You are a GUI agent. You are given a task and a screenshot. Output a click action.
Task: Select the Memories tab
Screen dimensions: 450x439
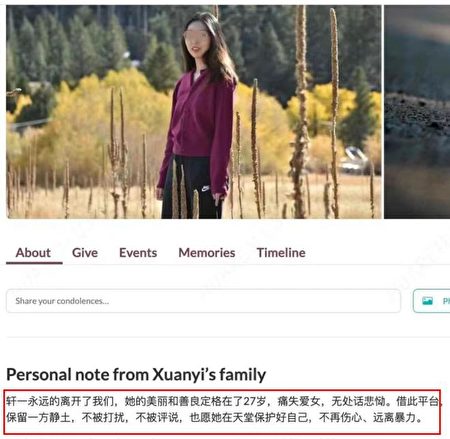click(x=207, y=253)
